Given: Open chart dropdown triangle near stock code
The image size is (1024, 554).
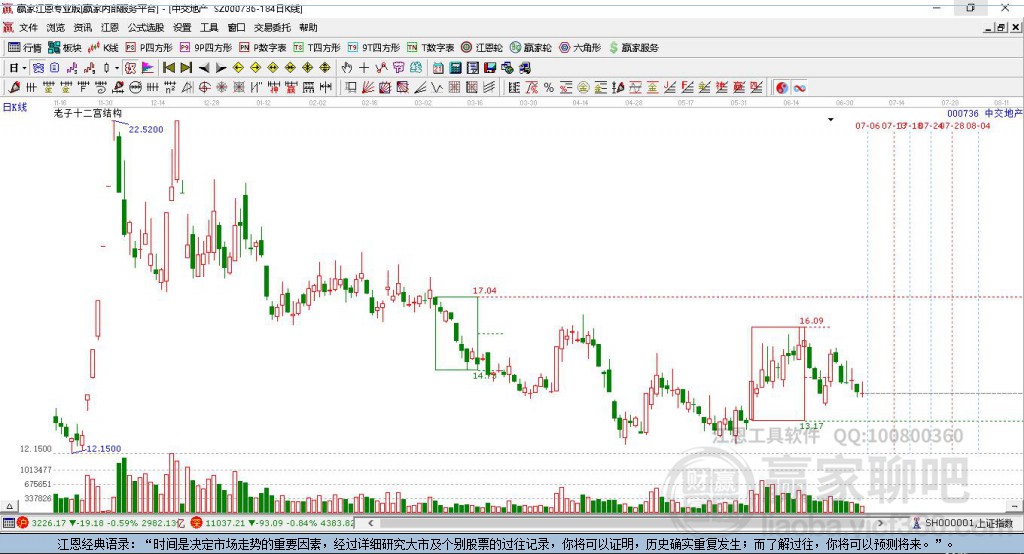Looking at the screenshot, I should click(x=831, y=120).
